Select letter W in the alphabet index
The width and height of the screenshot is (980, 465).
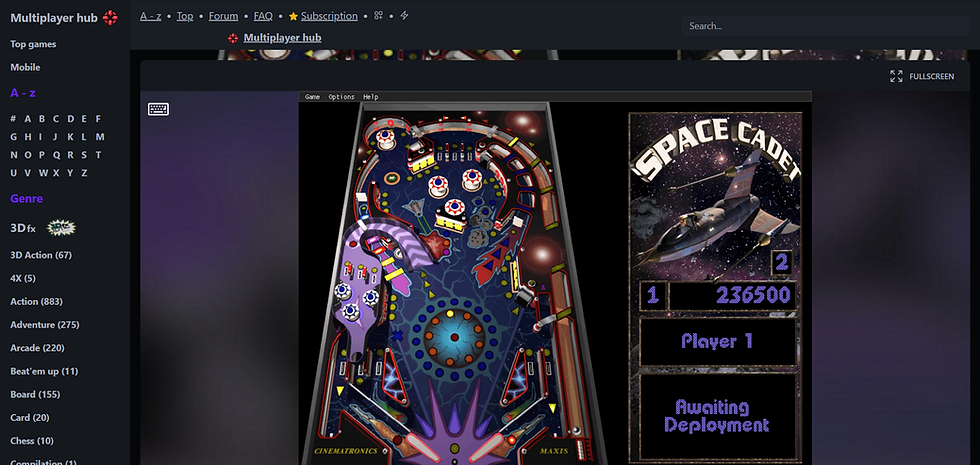(x=42, y=173)
